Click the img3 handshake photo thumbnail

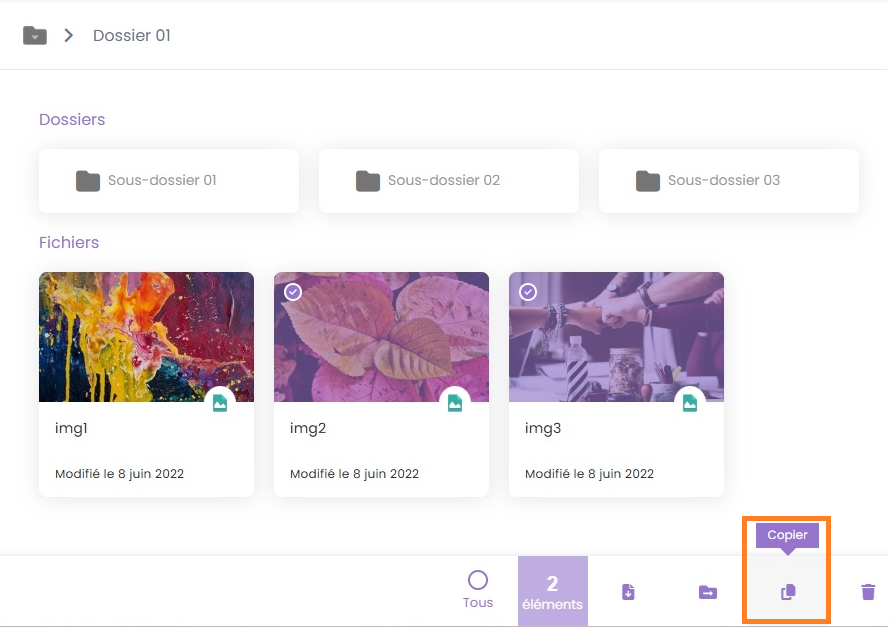tap(616, 337)
